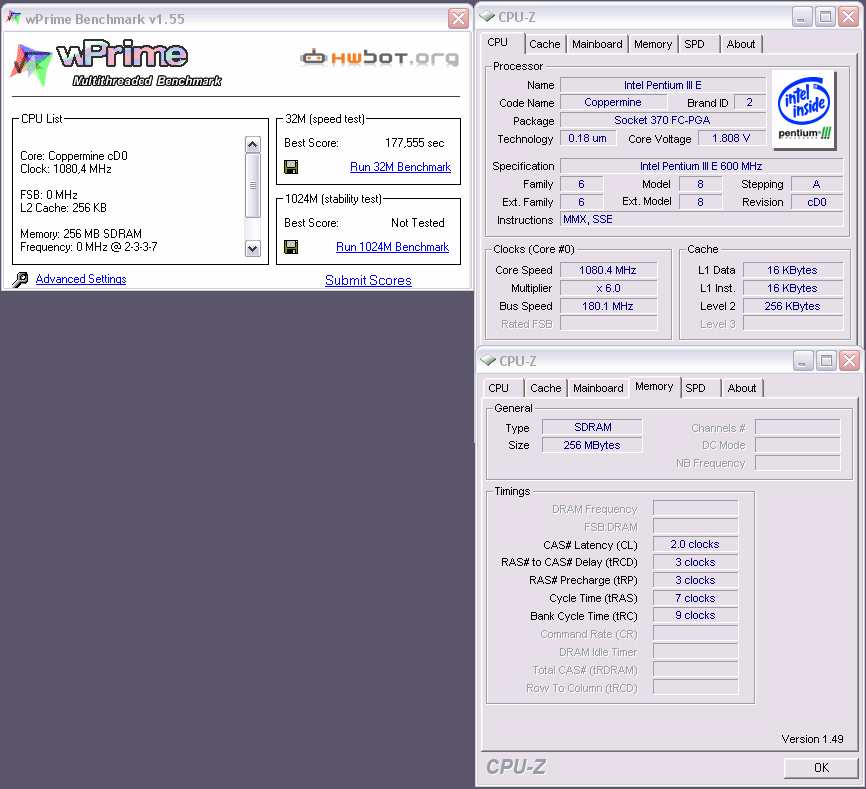
Task: Click the Technology value '0.18 um'
Action: (587, 138)
